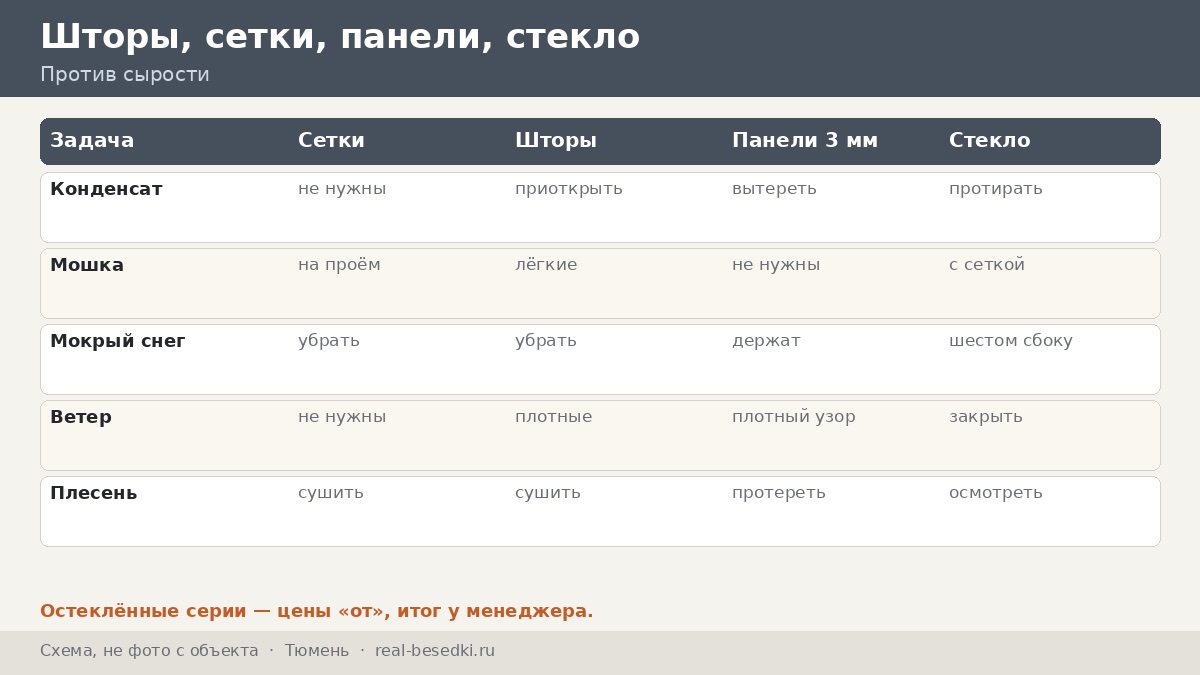Click the 'Задача' column header
The height and width of the screenshot is (675, 1200).
click(92, 141)
